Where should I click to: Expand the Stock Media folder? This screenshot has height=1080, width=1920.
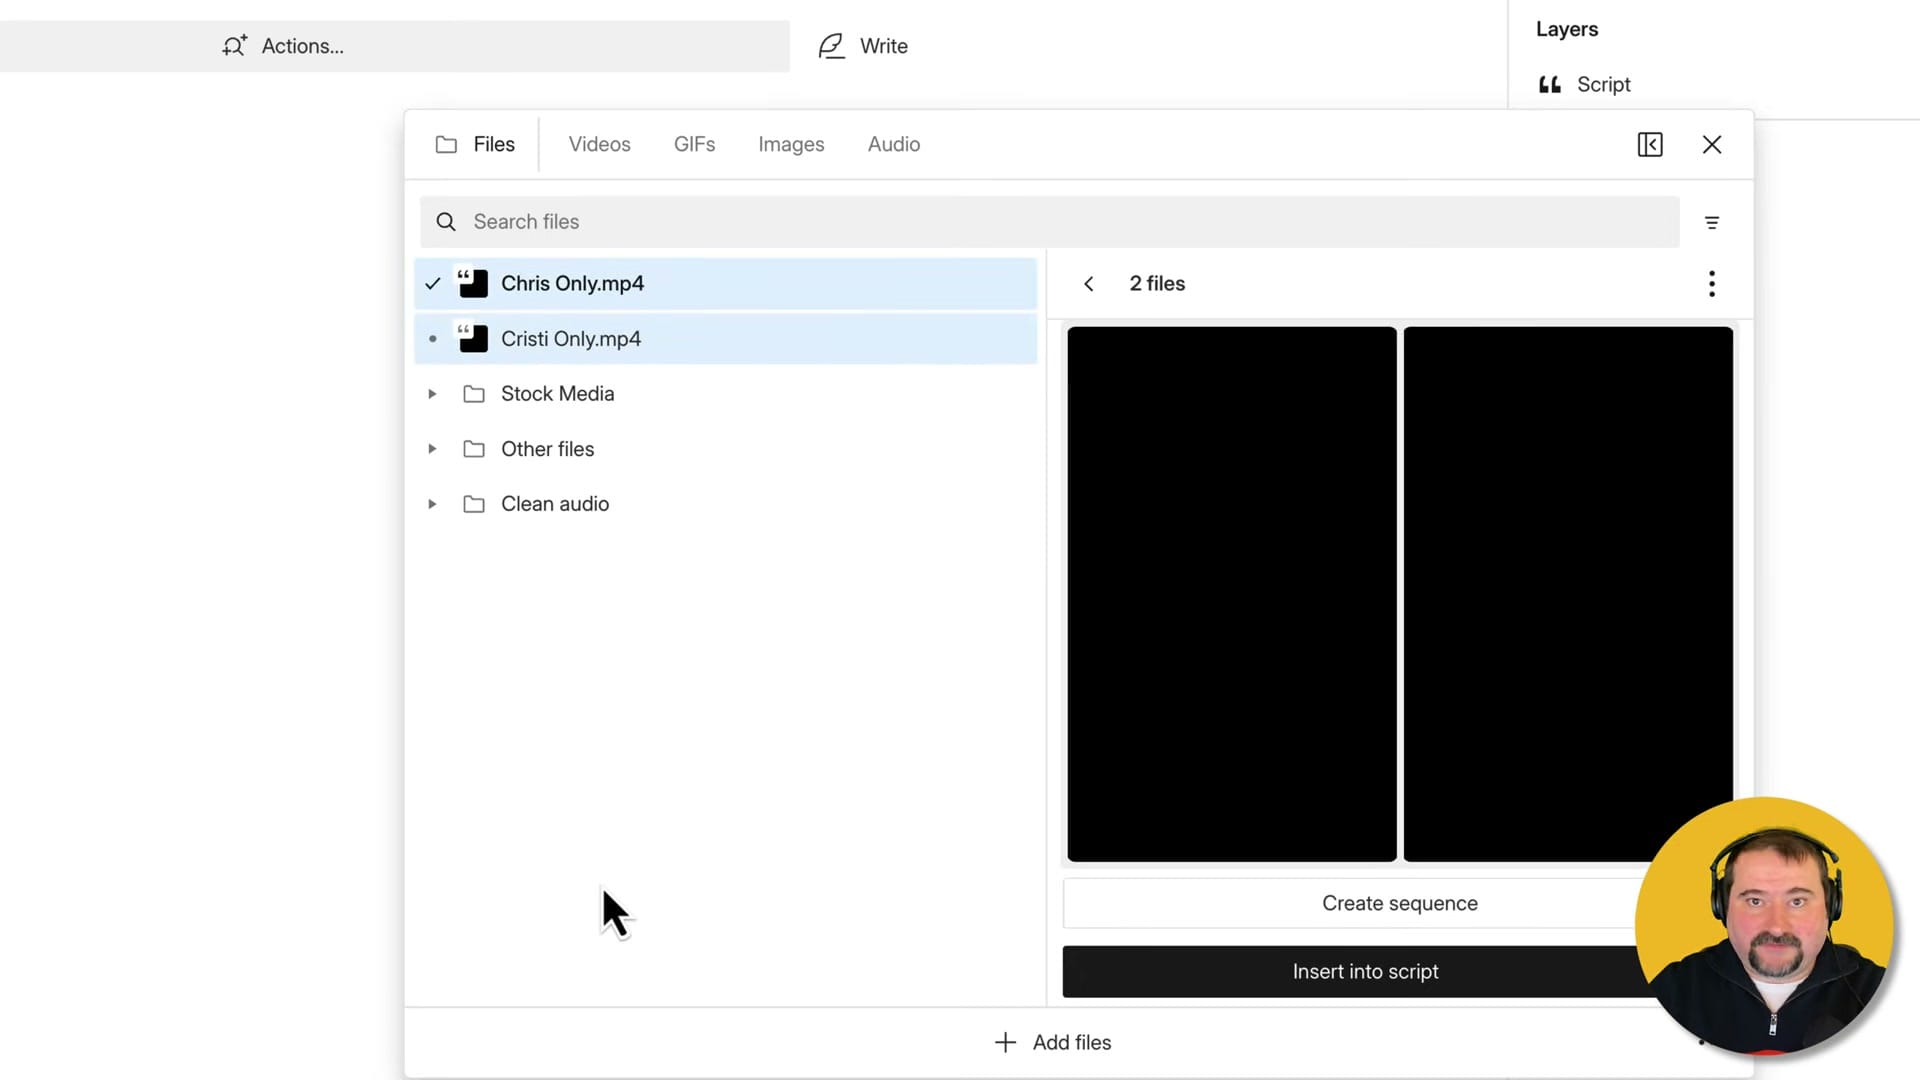point(432,393)
